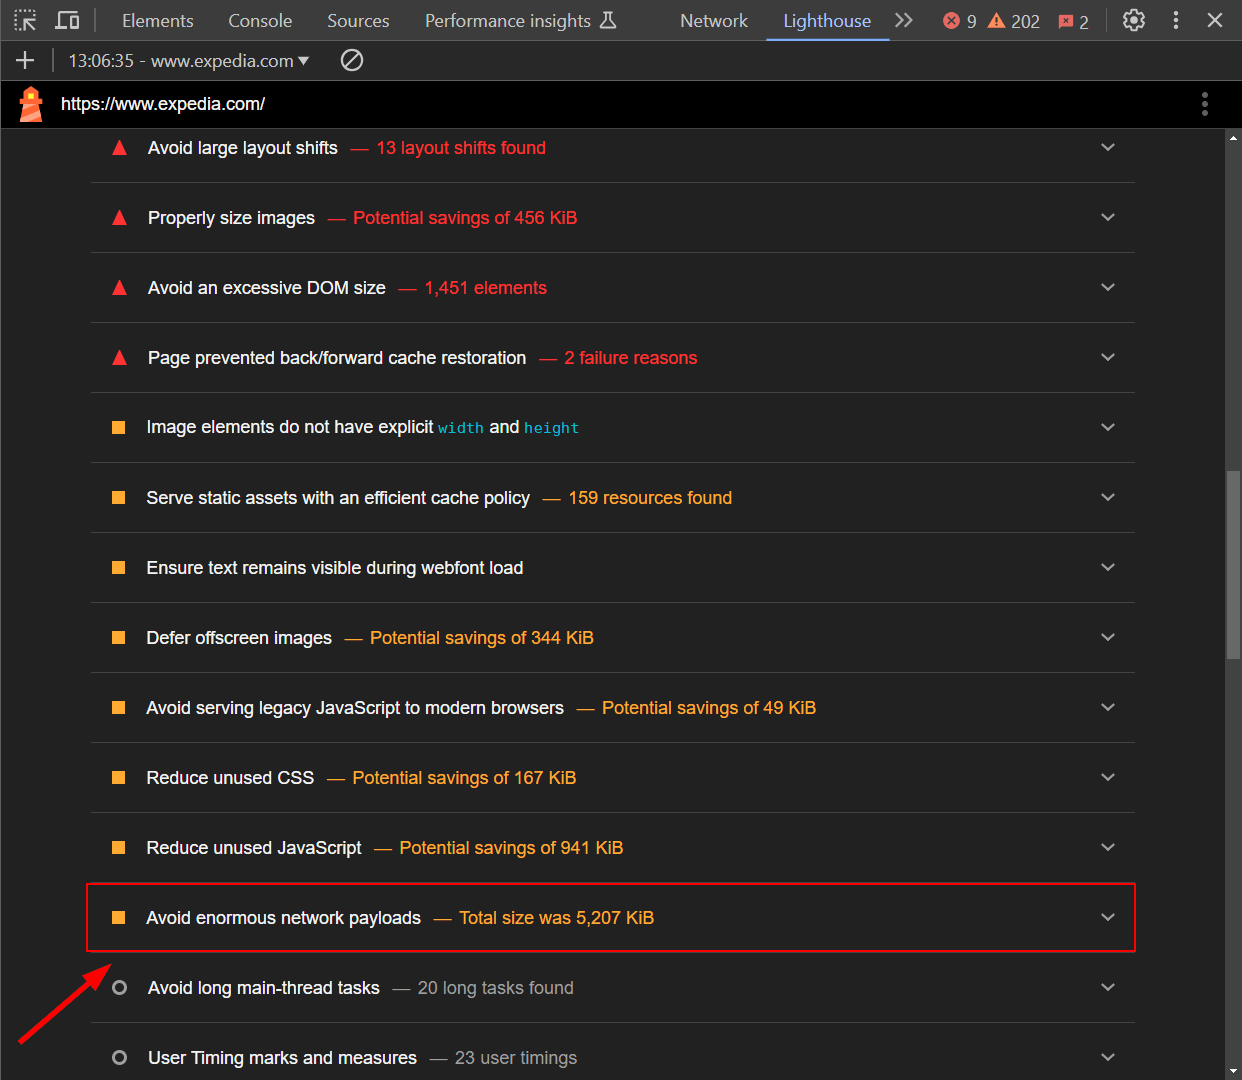The image size is (1242, 1080).
Task: Click '20 long tasks found' text
Action: coord(496,988)
